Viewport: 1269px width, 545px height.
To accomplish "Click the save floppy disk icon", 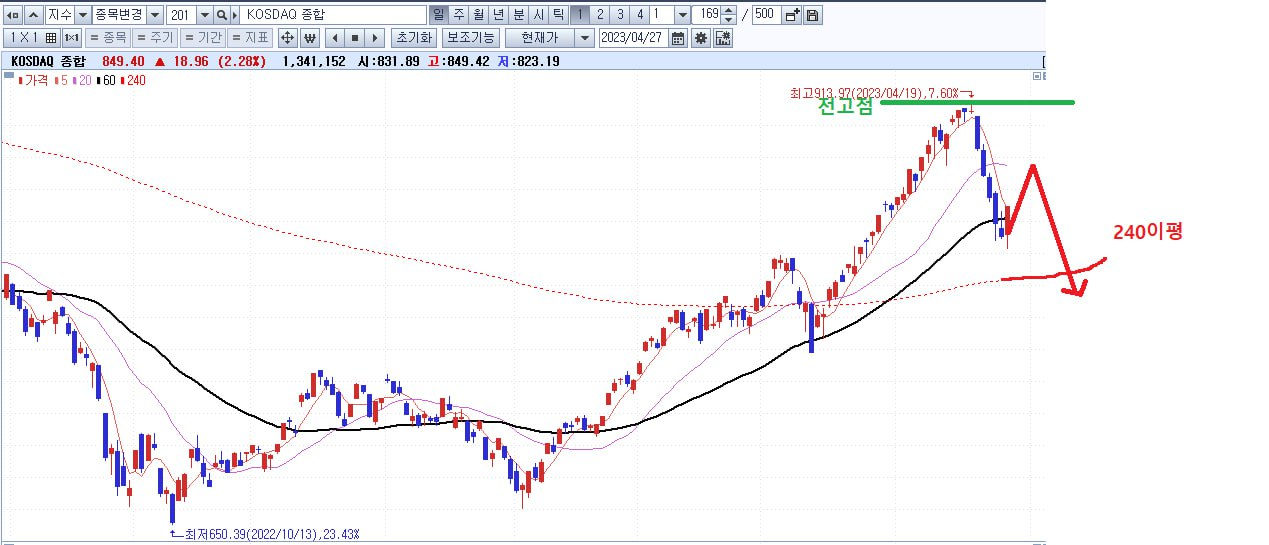I will (812, 15).
